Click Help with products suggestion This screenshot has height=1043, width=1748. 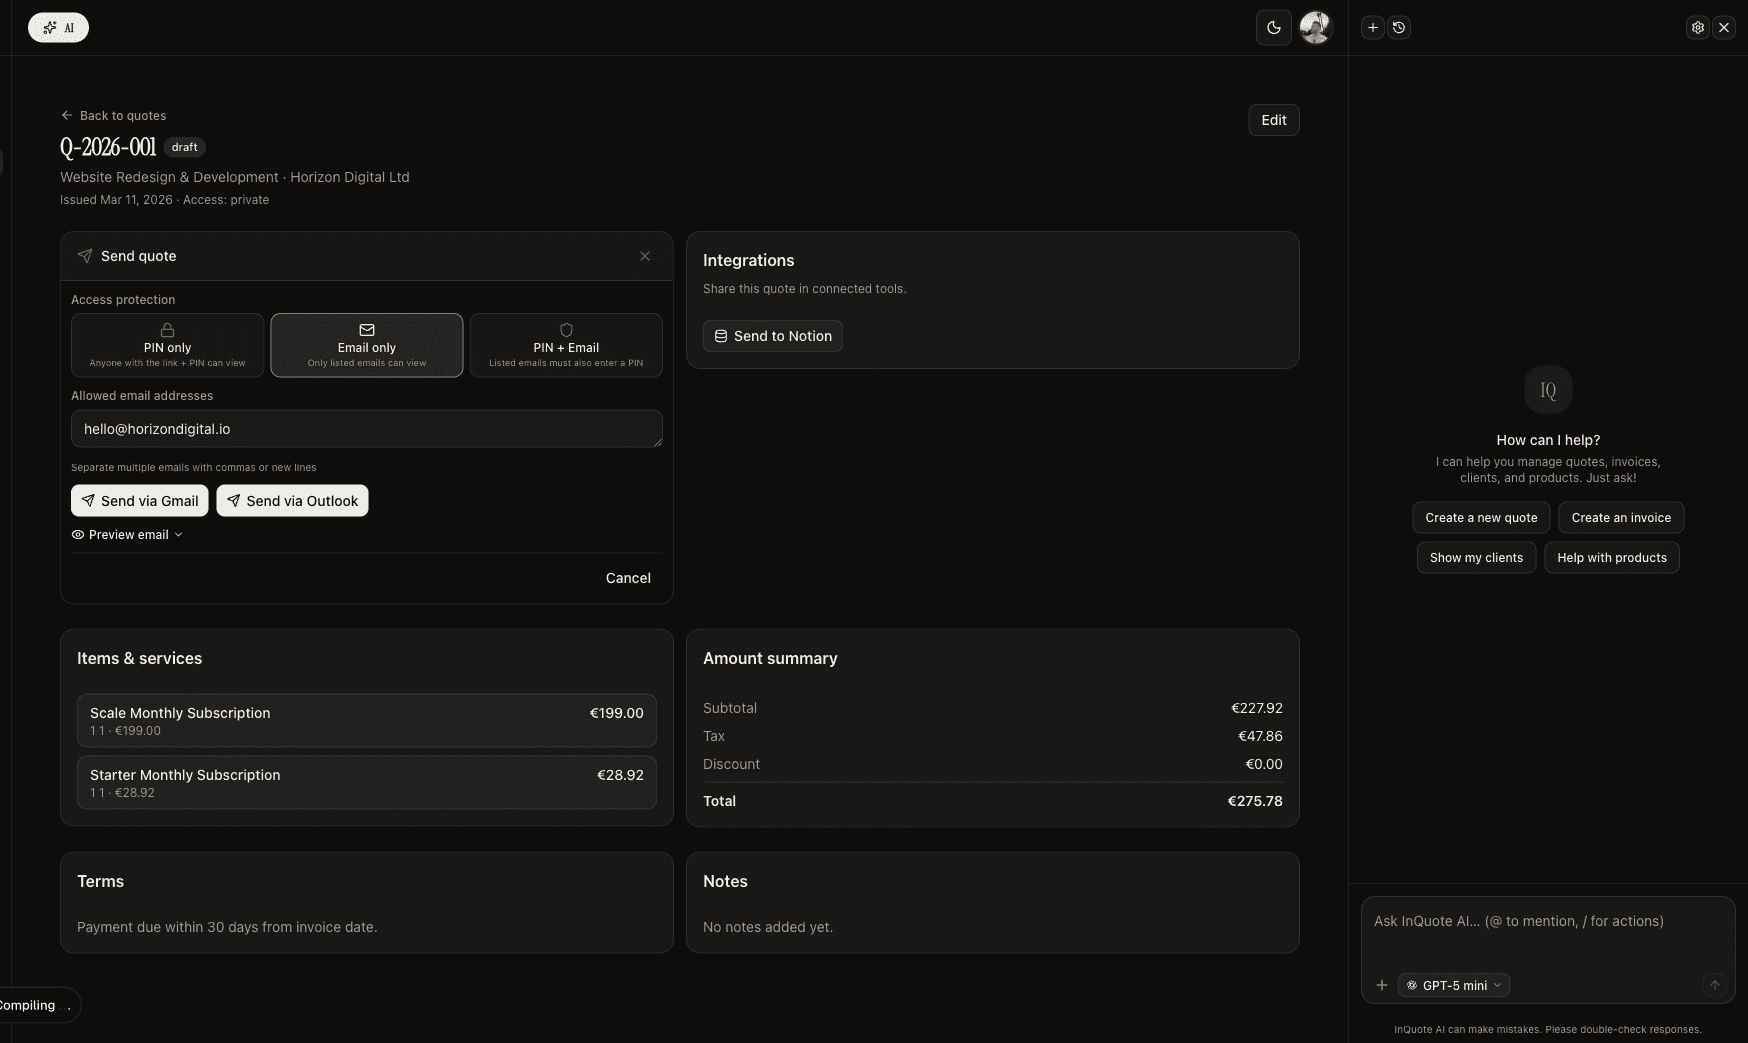click(x=1612, y=558)
